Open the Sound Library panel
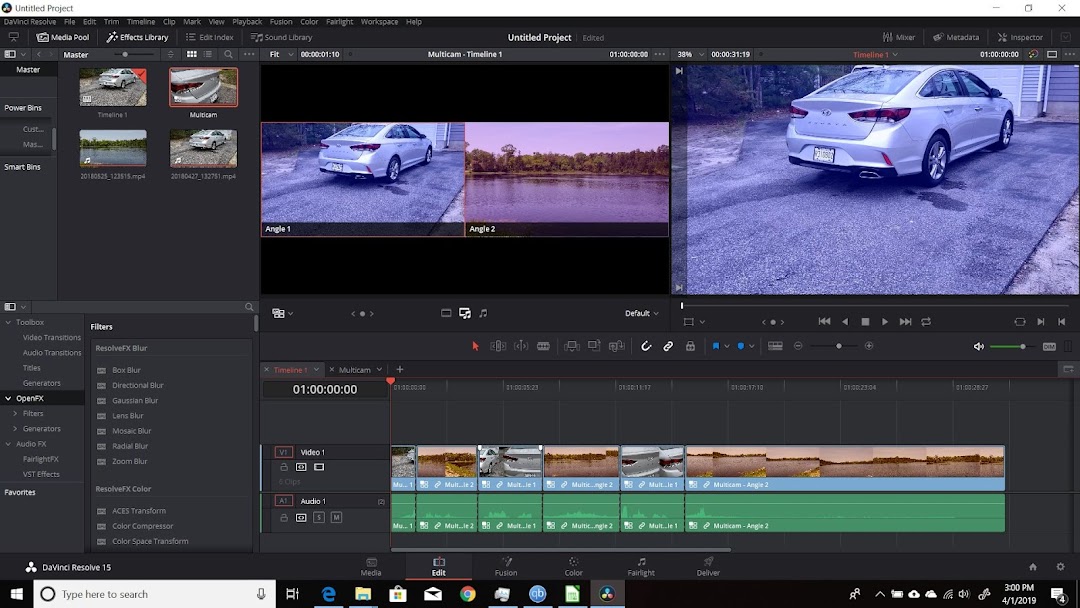 281,37
